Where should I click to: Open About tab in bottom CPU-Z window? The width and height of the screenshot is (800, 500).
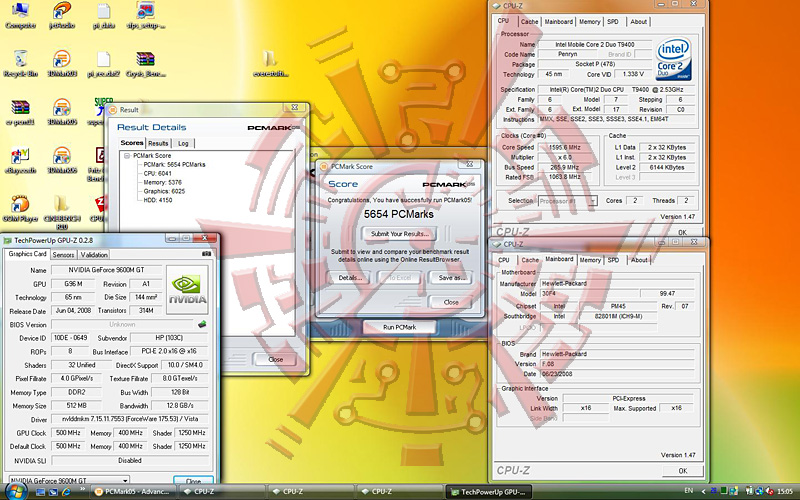[x=639, y=260]
